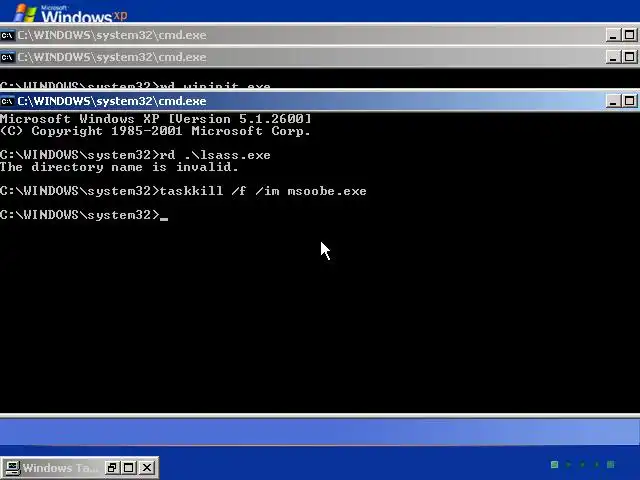The width and height of the screenshot is (640, 480).
Task: Close the minimized Windows Task Manager window
Action: (147, 468)
